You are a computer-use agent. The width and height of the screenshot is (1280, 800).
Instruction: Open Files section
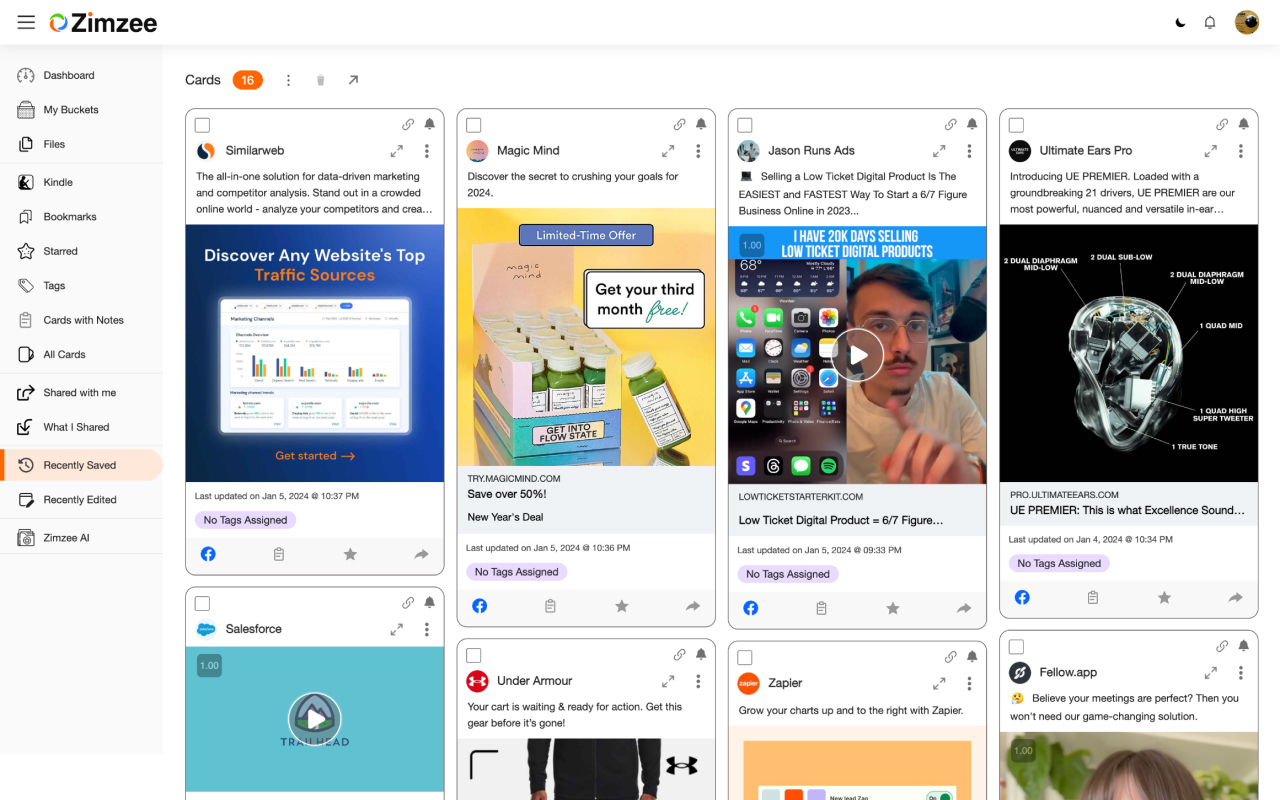(81, 144)
